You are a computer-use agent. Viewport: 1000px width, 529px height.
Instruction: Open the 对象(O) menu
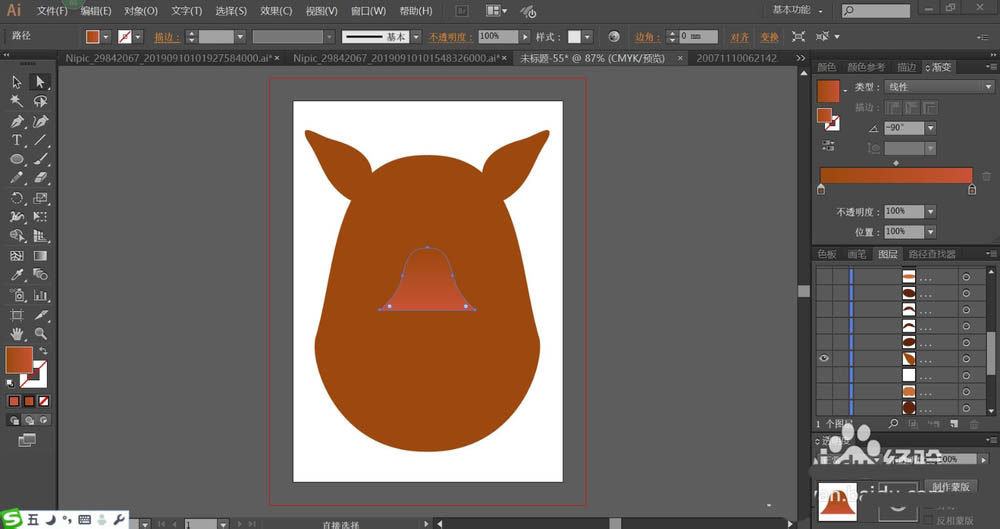point(141,11)
